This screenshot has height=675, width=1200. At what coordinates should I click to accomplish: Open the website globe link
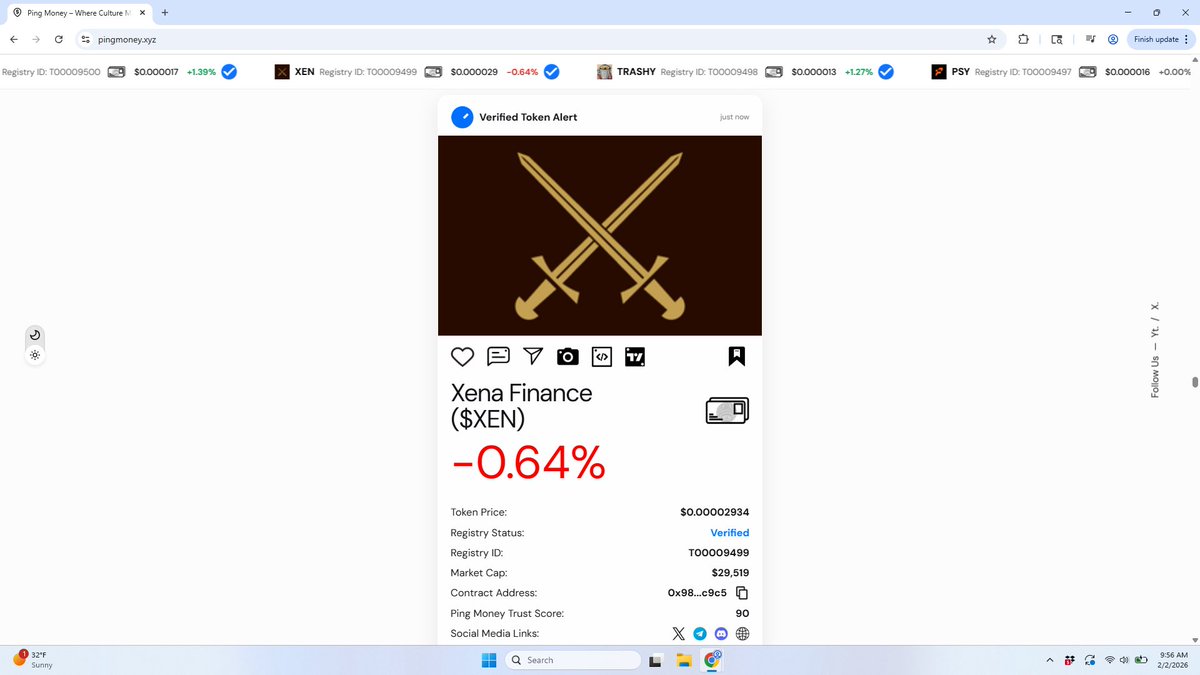point(742,633)
